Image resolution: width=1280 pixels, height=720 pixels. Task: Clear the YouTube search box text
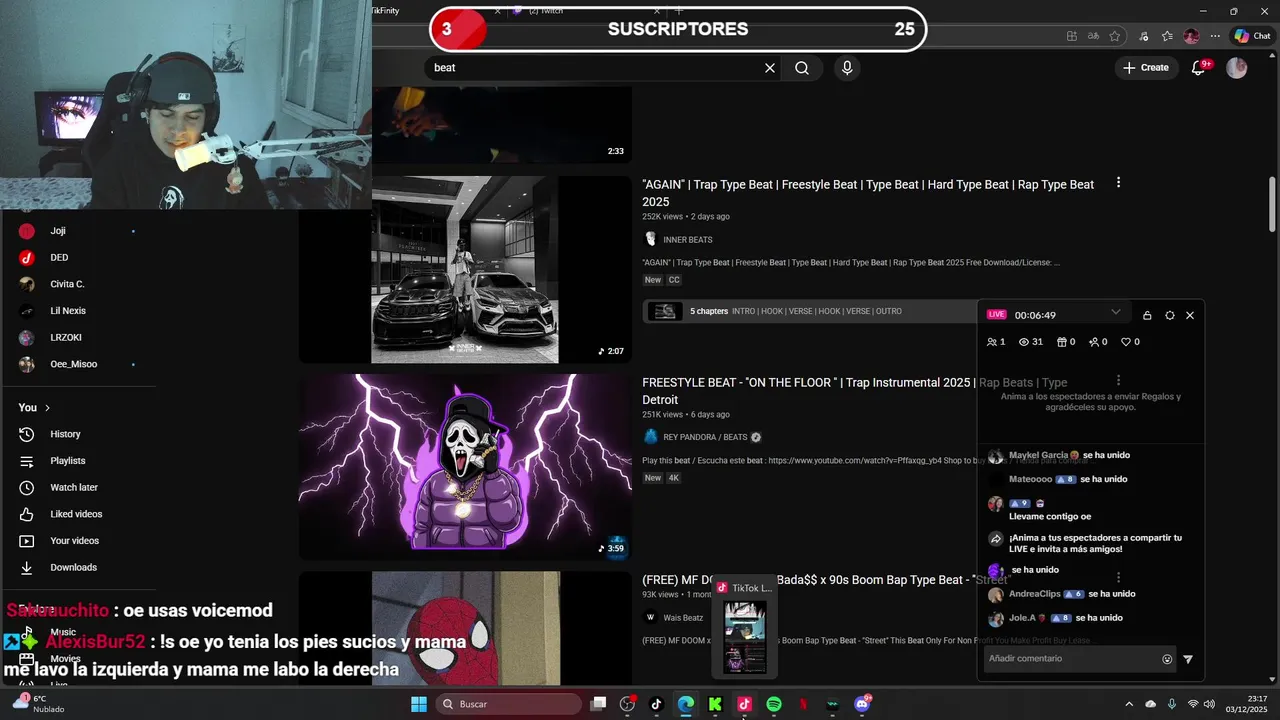(x=770, y=68)
